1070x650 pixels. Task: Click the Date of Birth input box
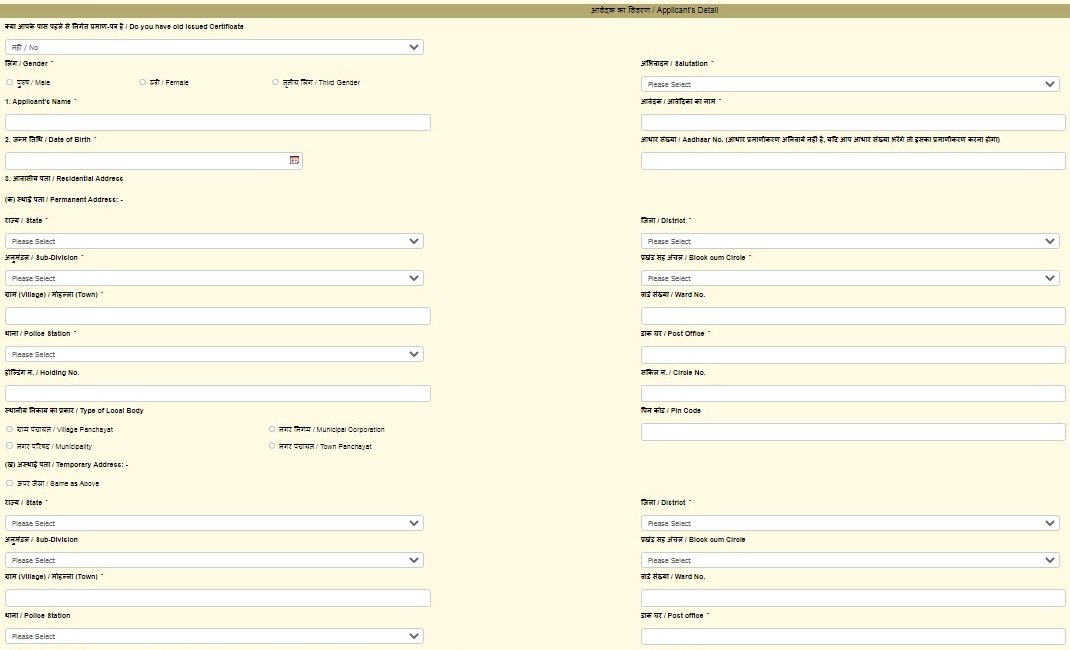[154, 160]
